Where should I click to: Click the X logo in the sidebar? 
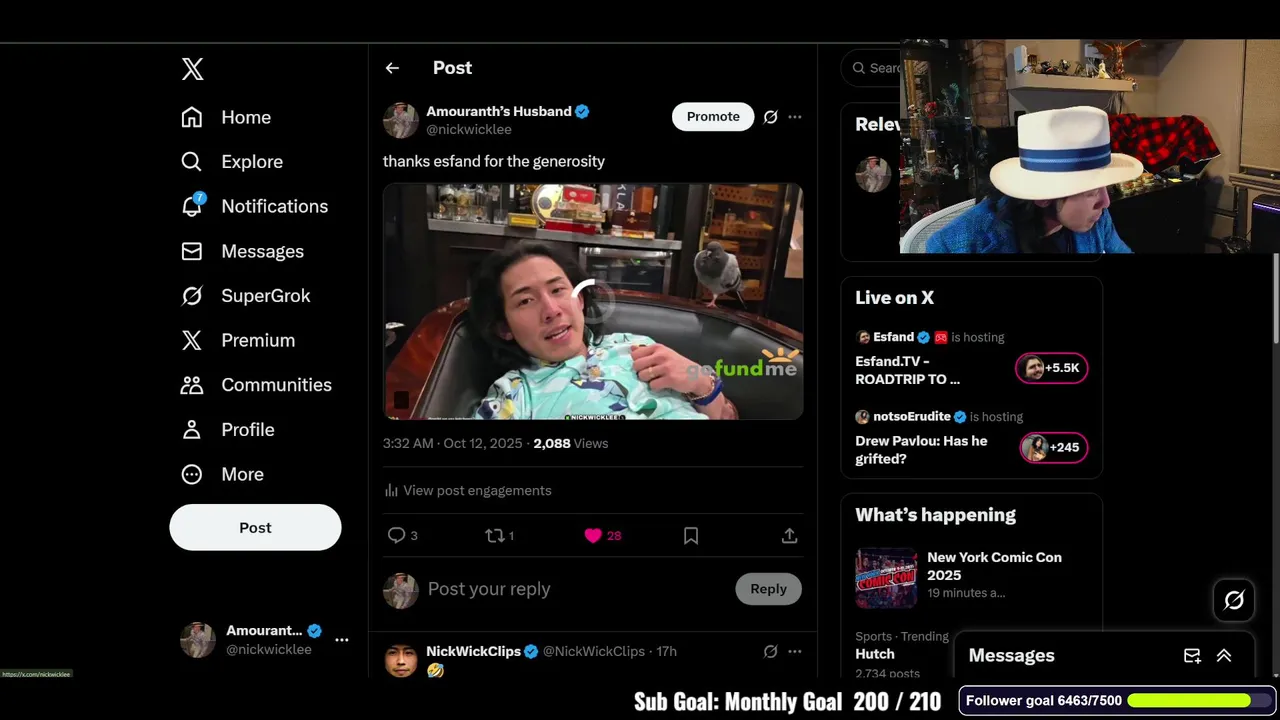(193, 69)
